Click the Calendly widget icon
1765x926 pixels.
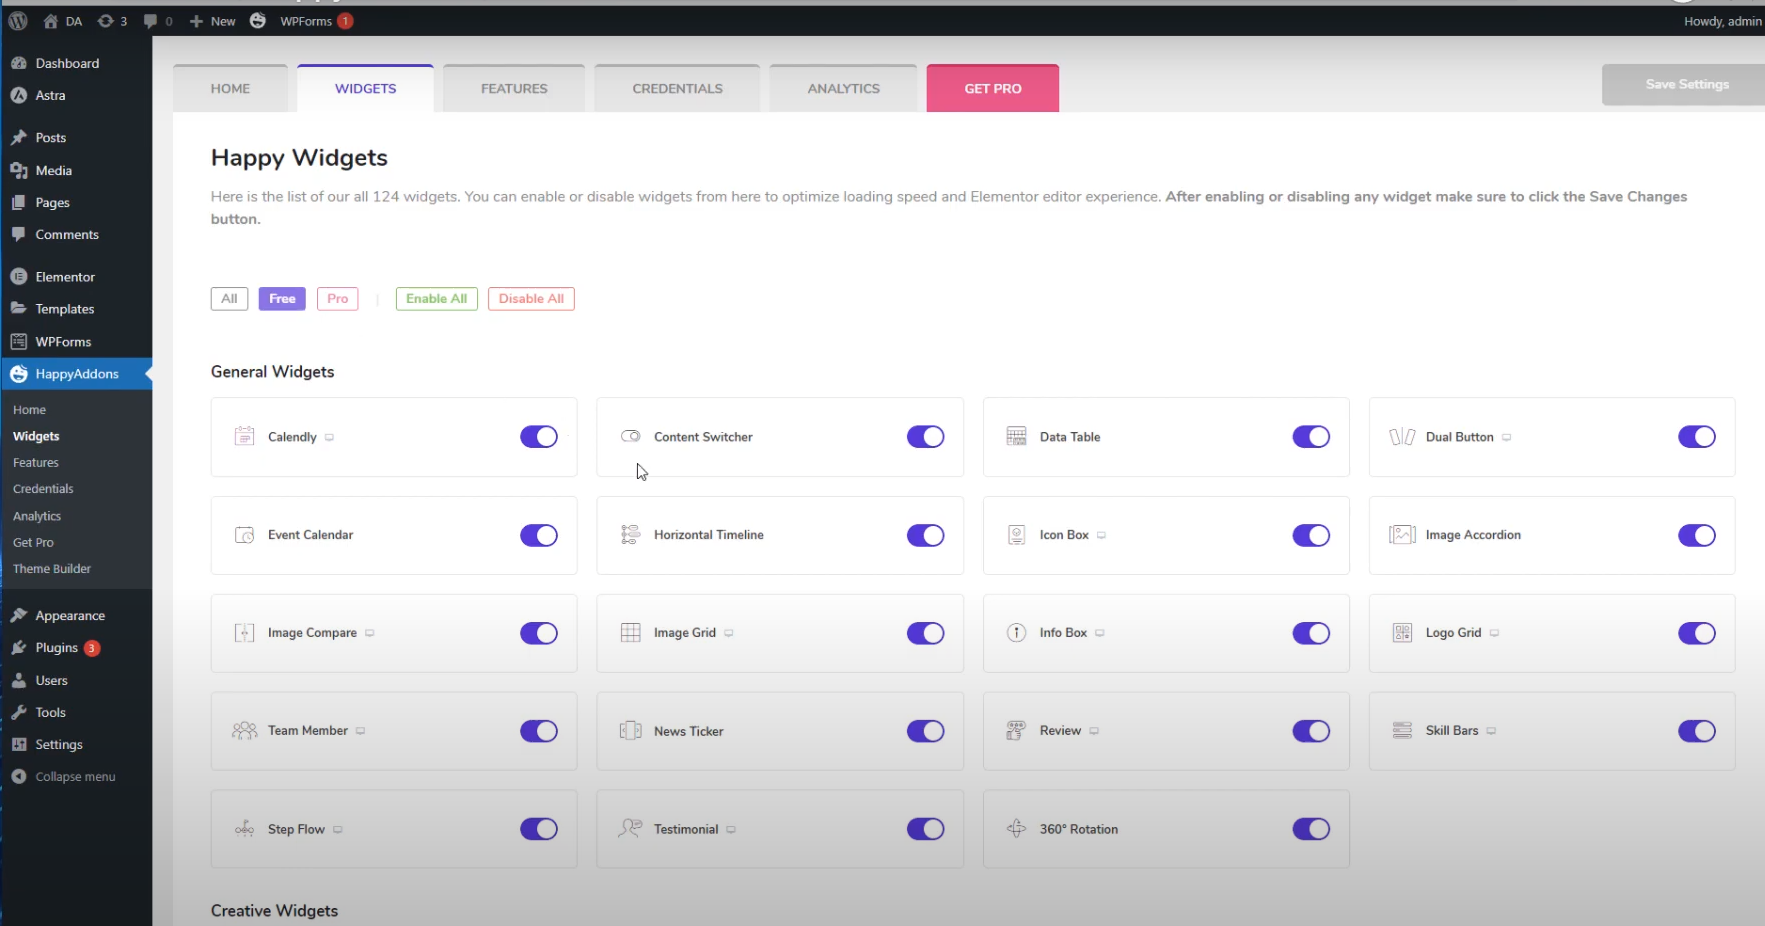pos(244,437)
